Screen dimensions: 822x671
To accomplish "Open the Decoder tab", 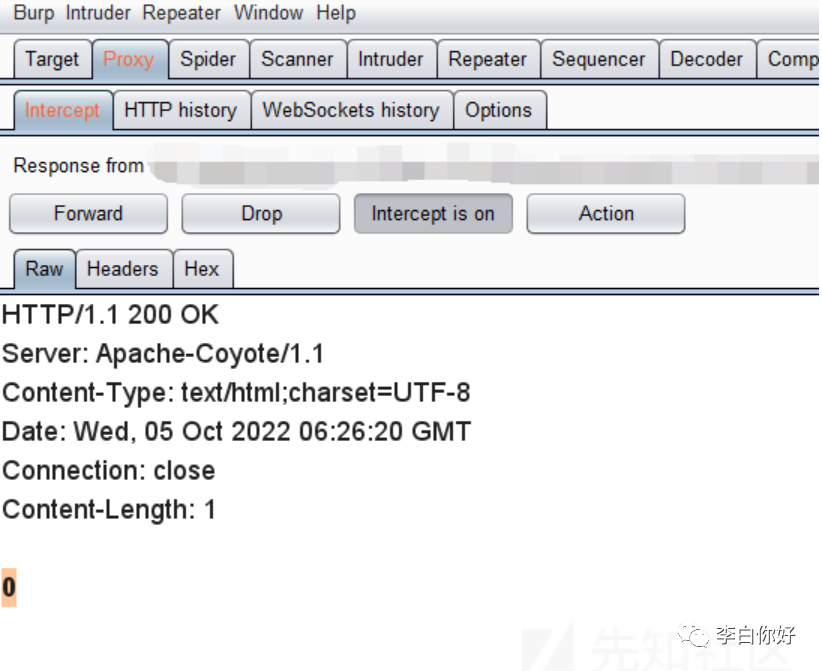I will tap(707, 59).
